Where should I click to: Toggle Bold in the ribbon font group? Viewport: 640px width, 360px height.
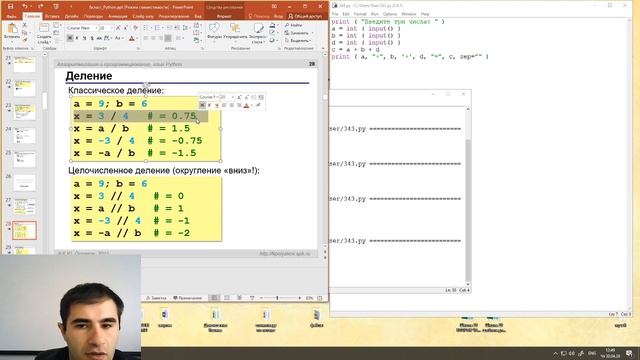(x=70, y=38)
